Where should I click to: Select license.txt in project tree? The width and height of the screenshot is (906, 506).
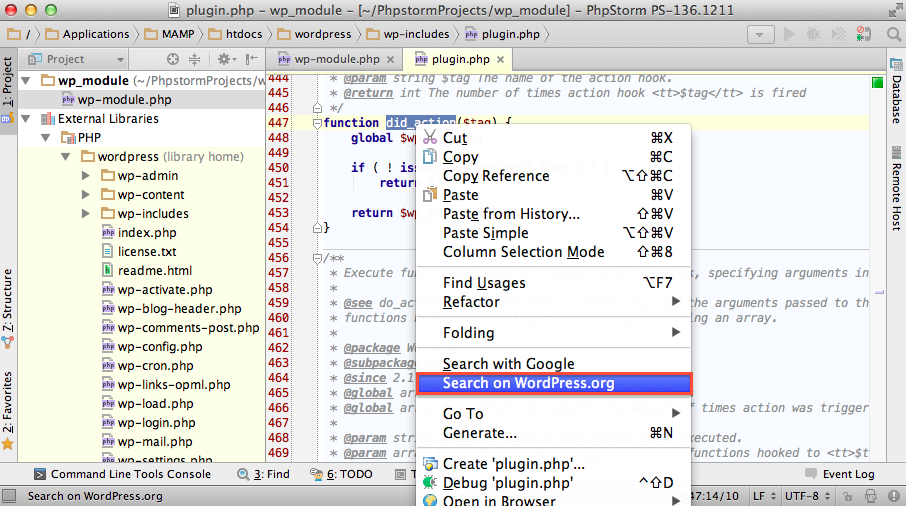(x=147, y=252)
